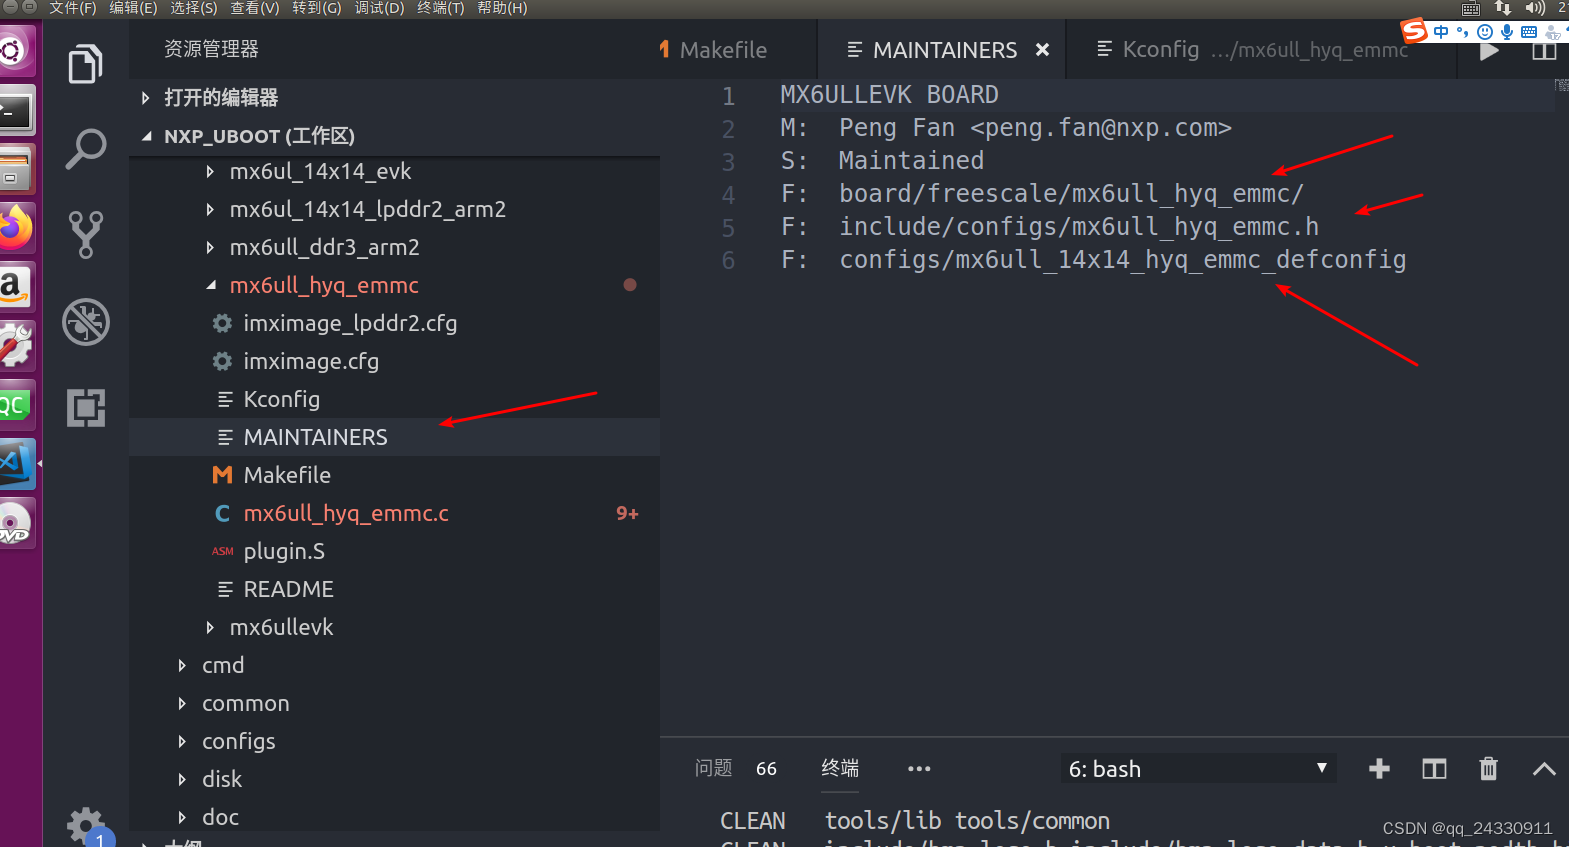This screenshot has width=1569, height=847.
Task: Click the split editor icon
Action: pyautogui.click(x=1544, y=50)
